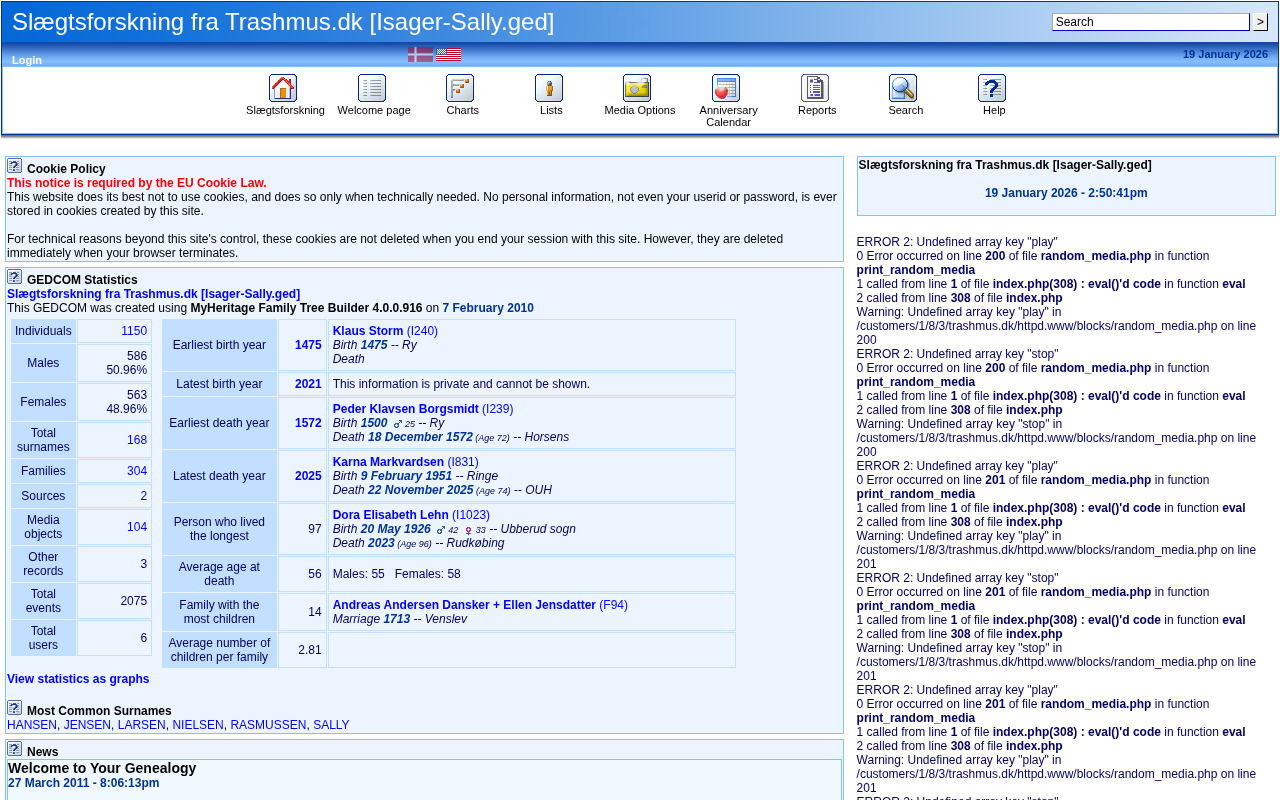This screenshot has height=800, width=1280.
Task: Open Anniversary Calendar menu label
Action: pyautogui.click(x=728, y=116)
